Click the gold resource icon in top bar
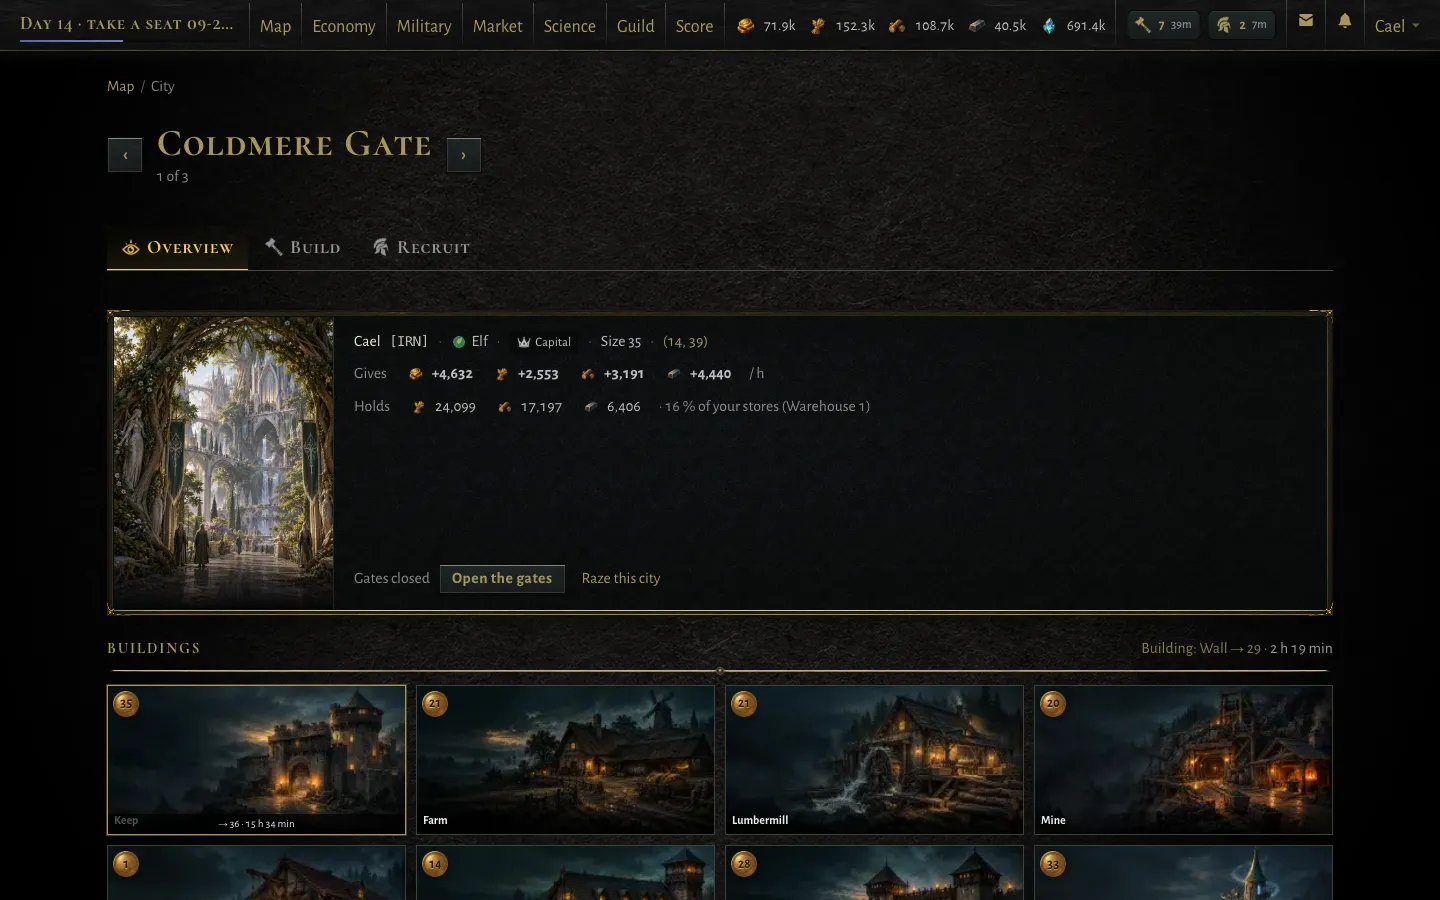 (x=746, y=26)
